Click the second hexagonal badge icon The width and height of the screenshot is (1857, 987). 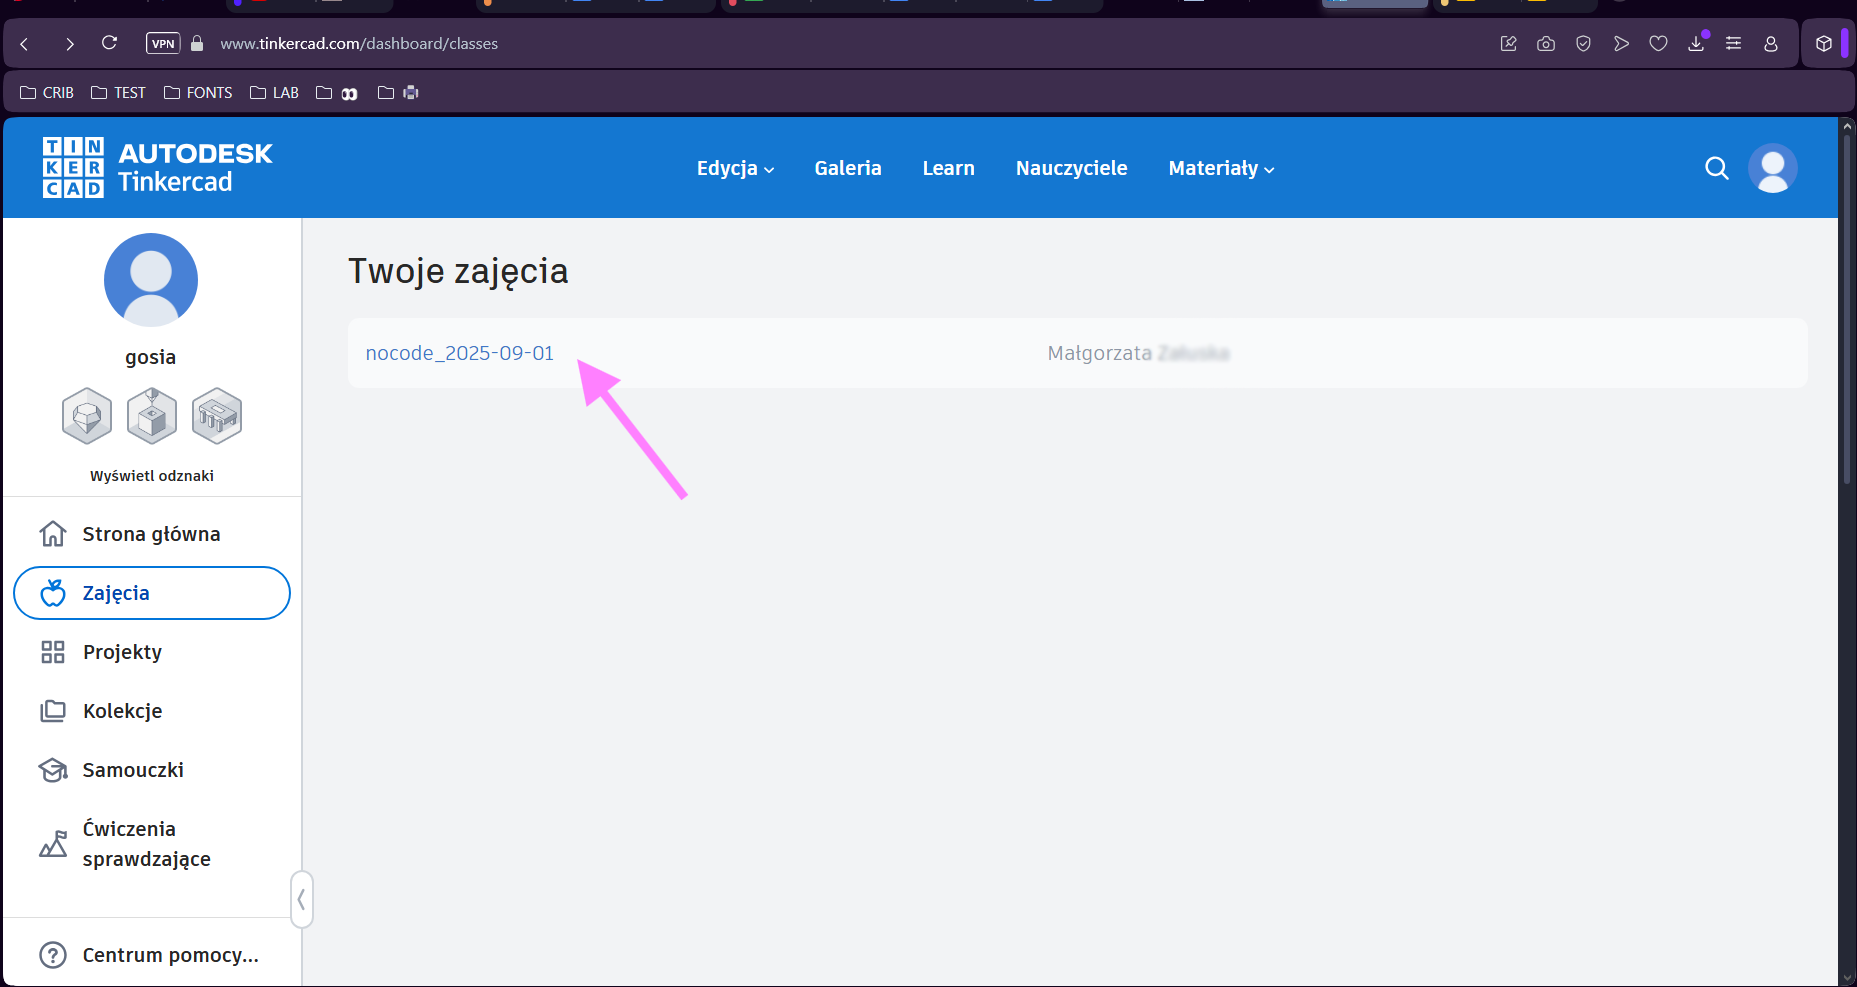(x=152, y=415)
